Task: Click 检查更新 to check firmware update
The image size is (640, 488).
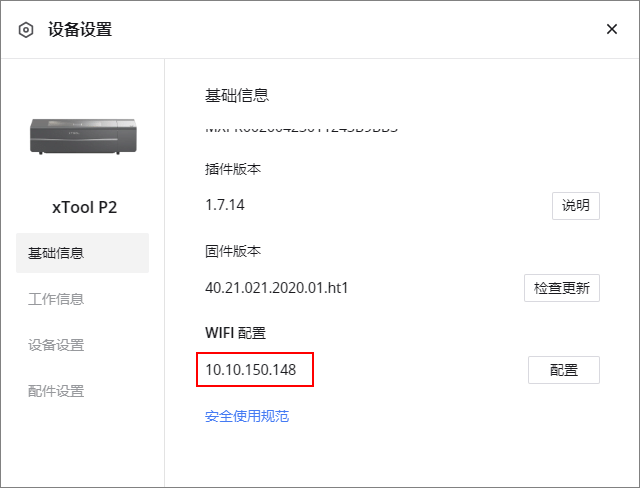Action: (562, 288)
